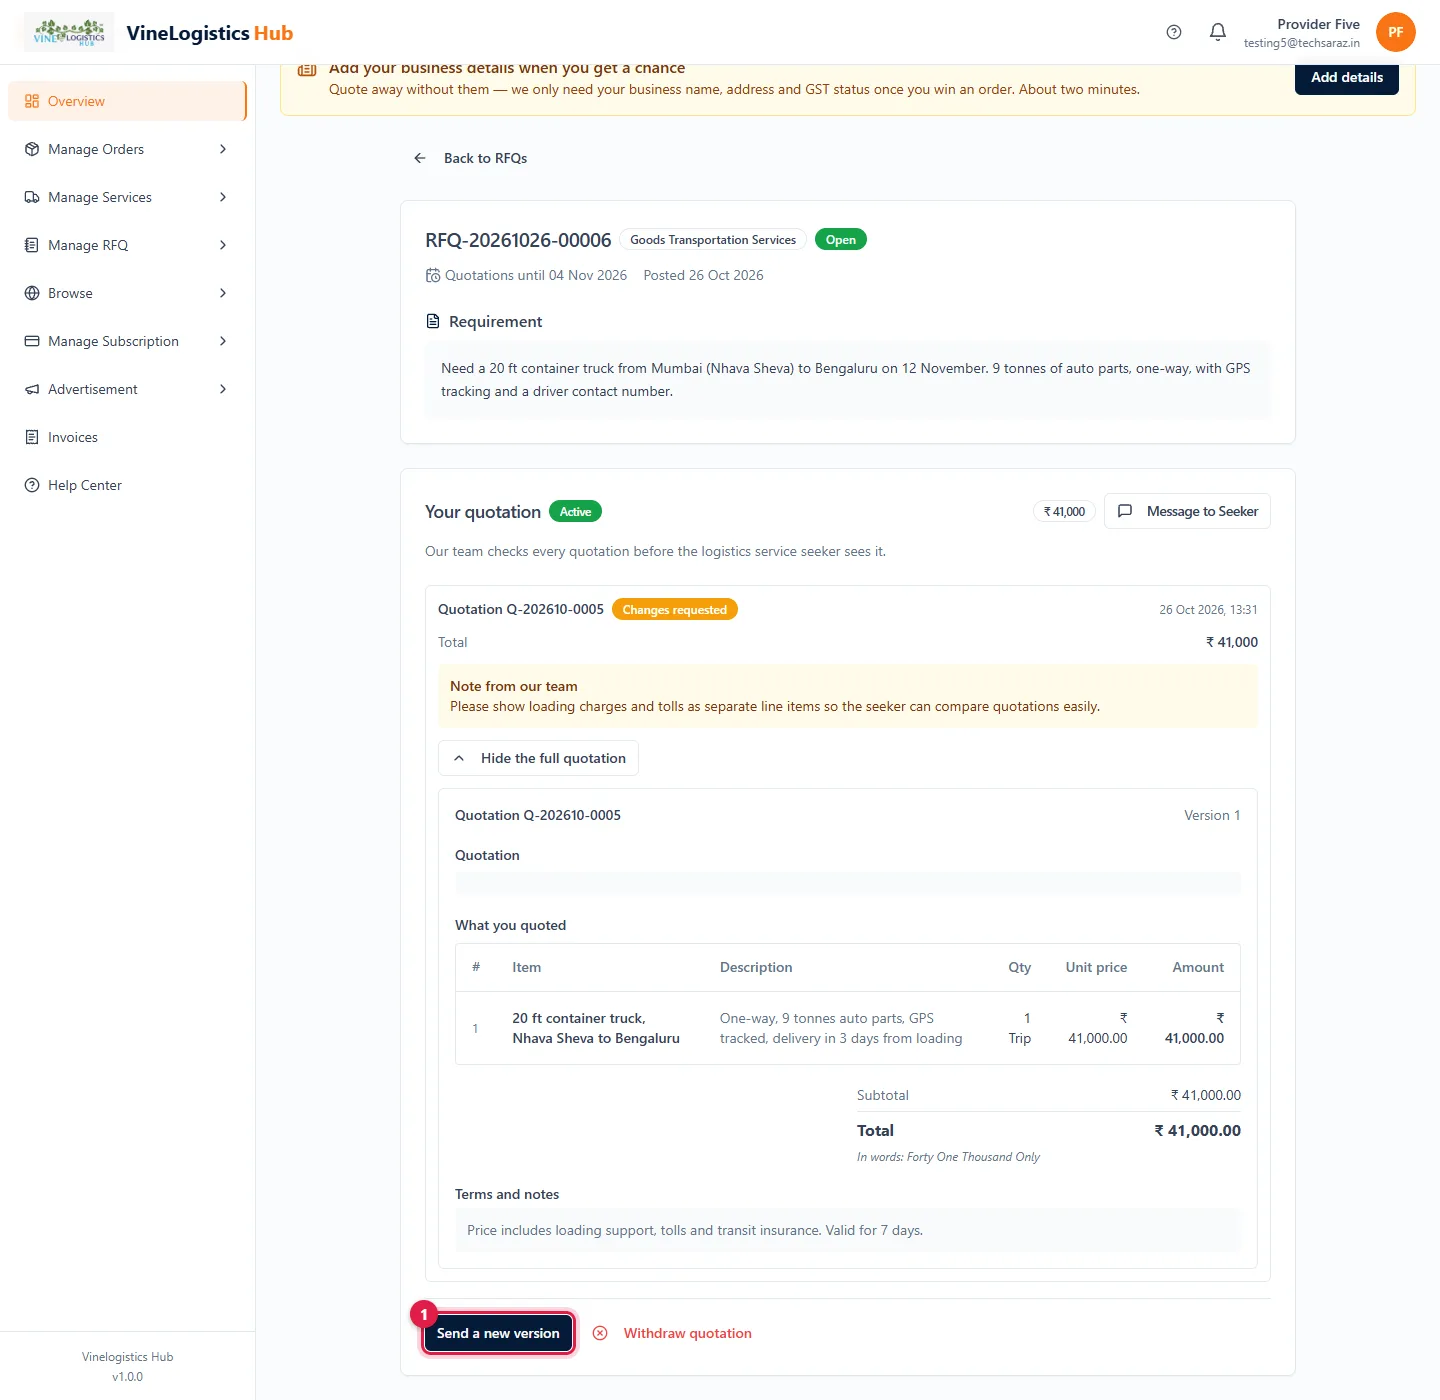Go to Overview in the sidebar
The image size is (1440, 1400).
(x=127, y=101)
